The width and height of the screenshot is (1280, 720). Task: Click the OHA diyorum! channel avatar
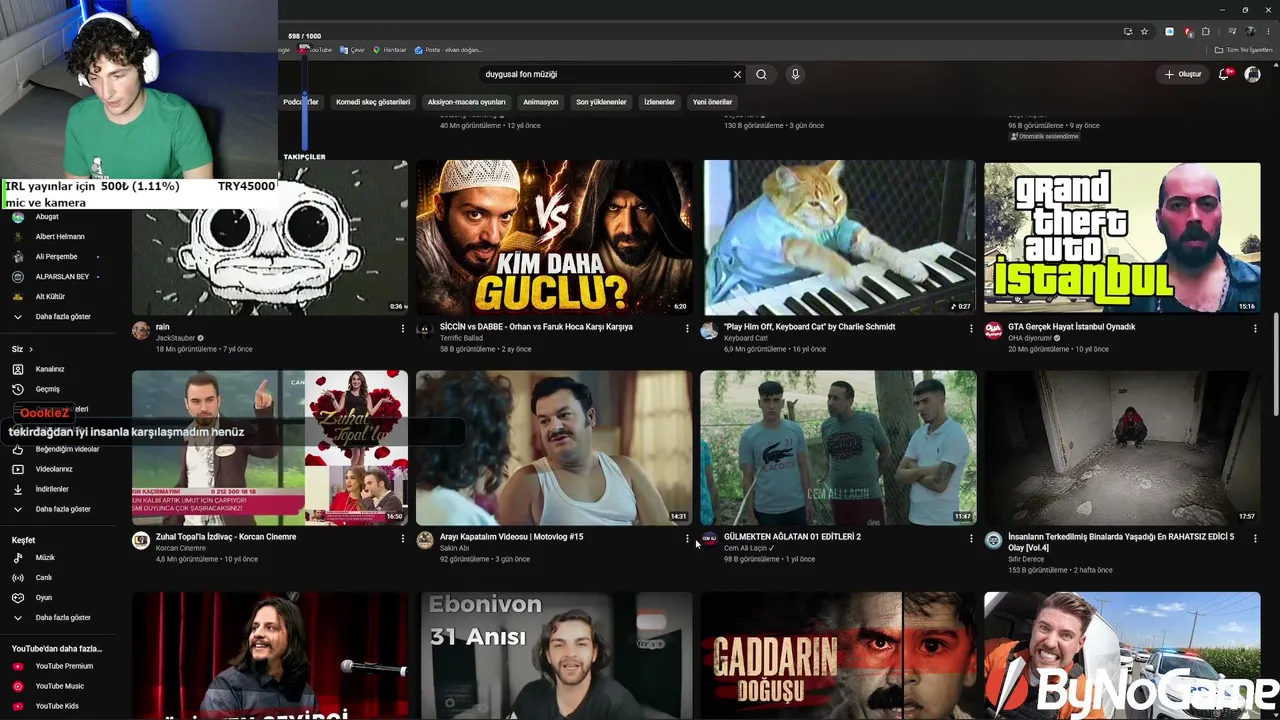[x=993, y=331]
